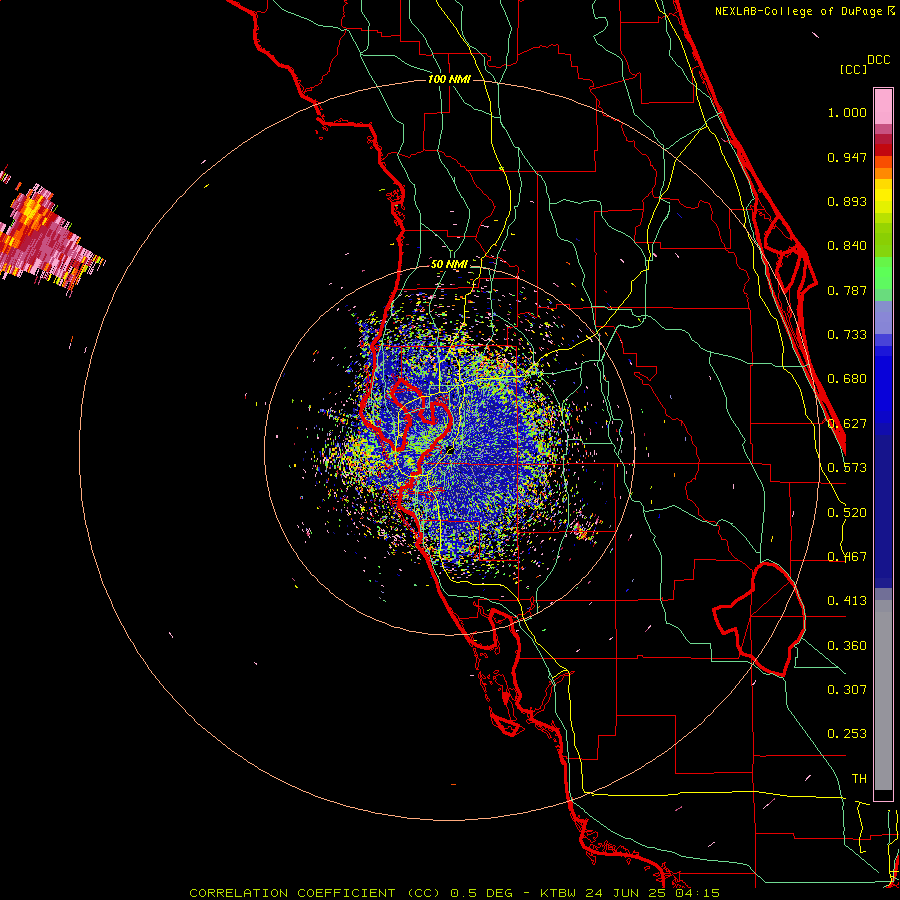900x900 pixels.
Task: Click the 0.5 DEG elevation text
Action: pyautogui.click(x=482, y=893)
